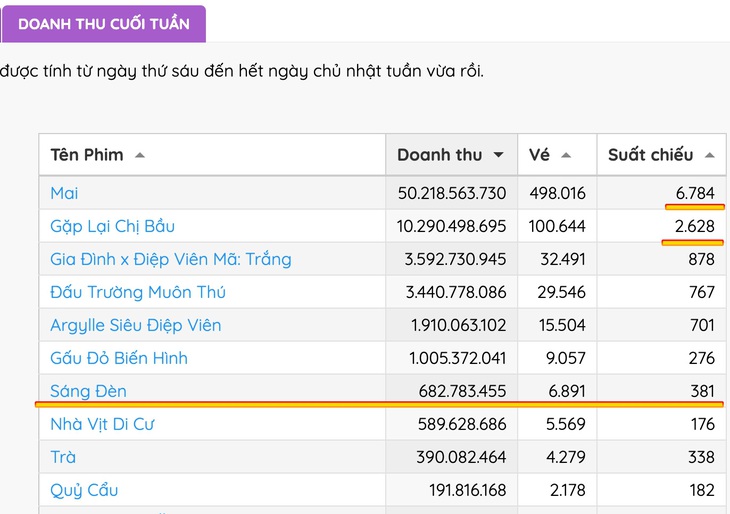
Task: Open the Mai movie link
Action: [x=64, y=193]
